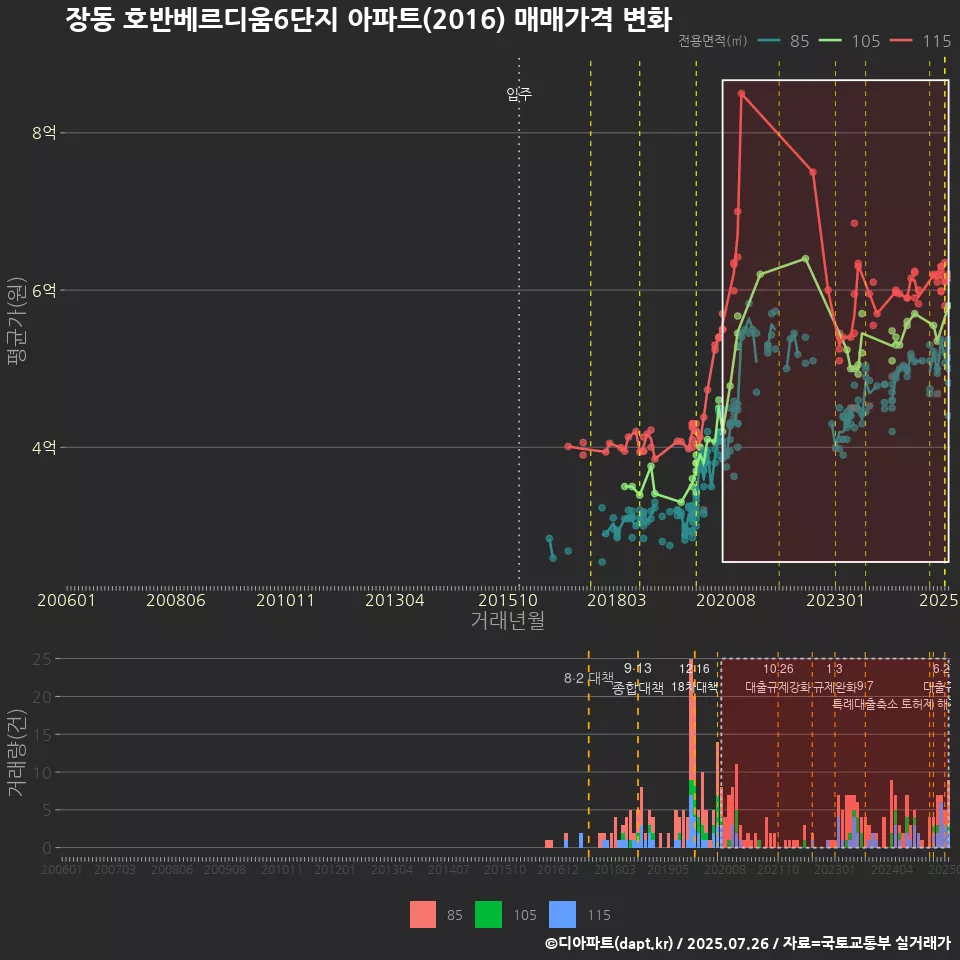Click the ©디아파트(dapt.kr) credit text
The height and width of the screenshot is (960, 960).
[x=609, y=943]
